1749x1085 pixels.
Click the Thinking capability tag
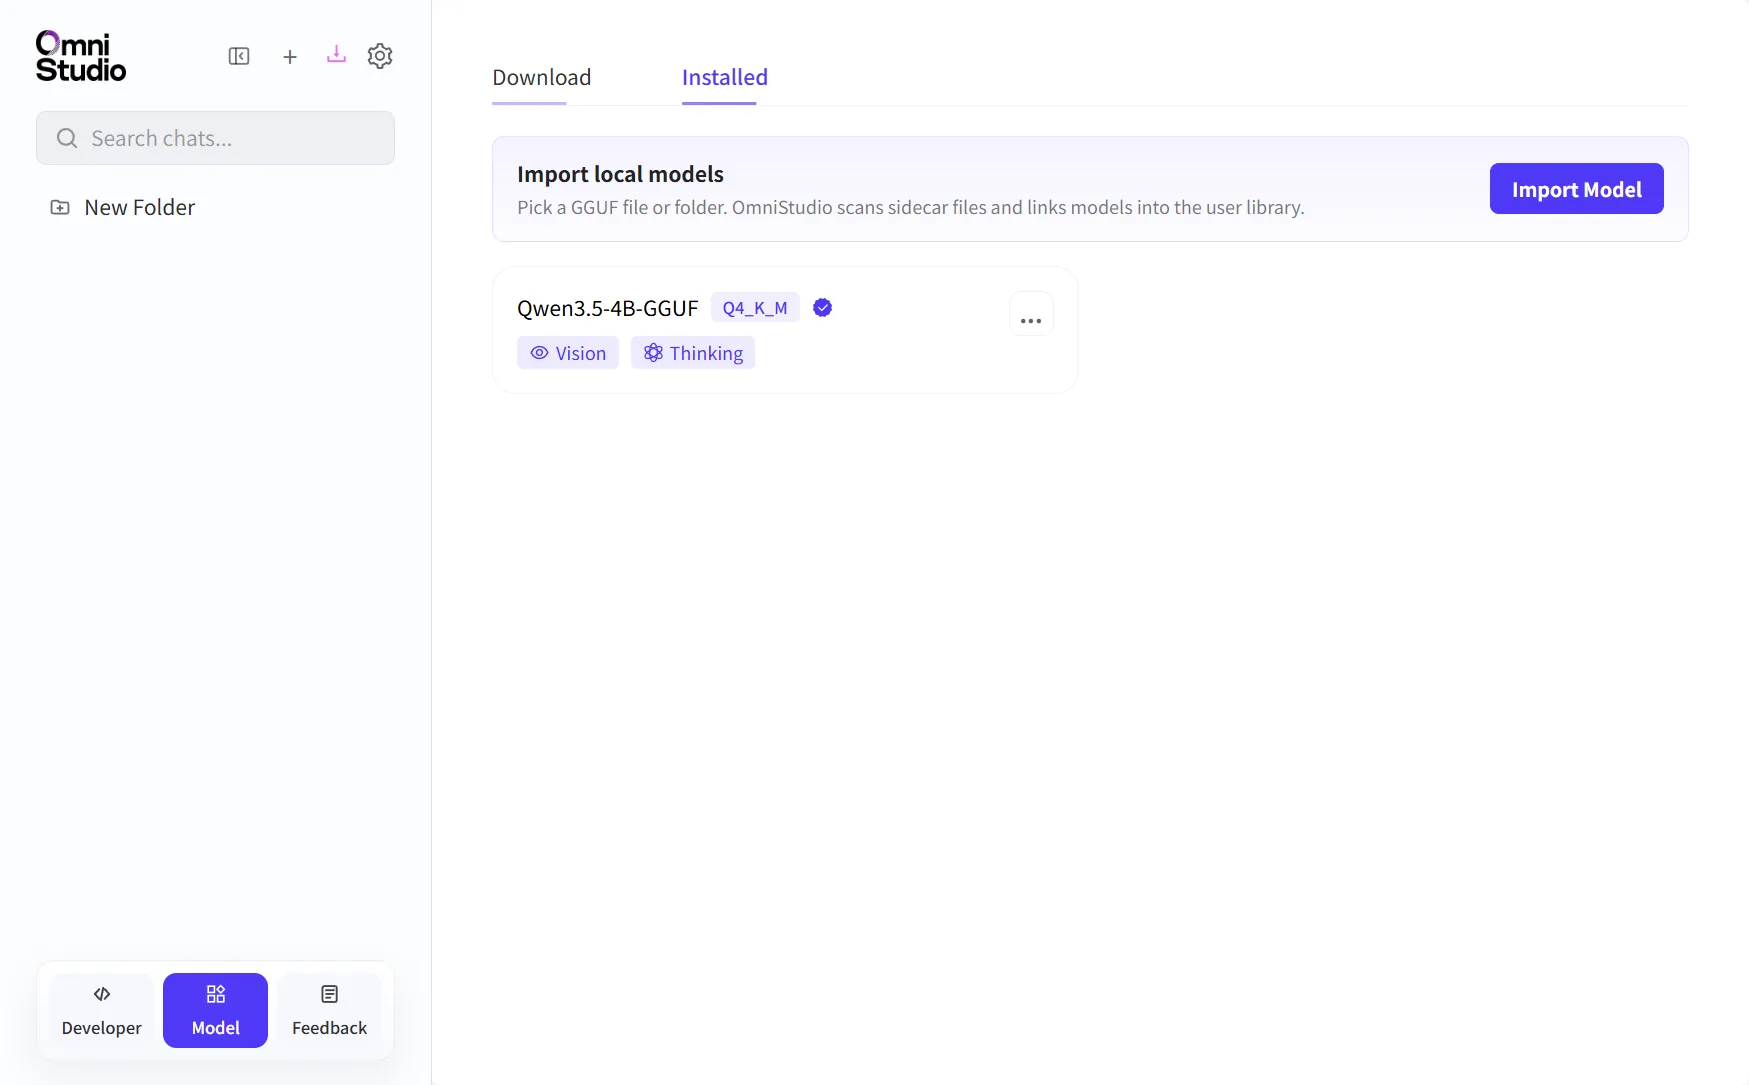(x=693, y=353)
